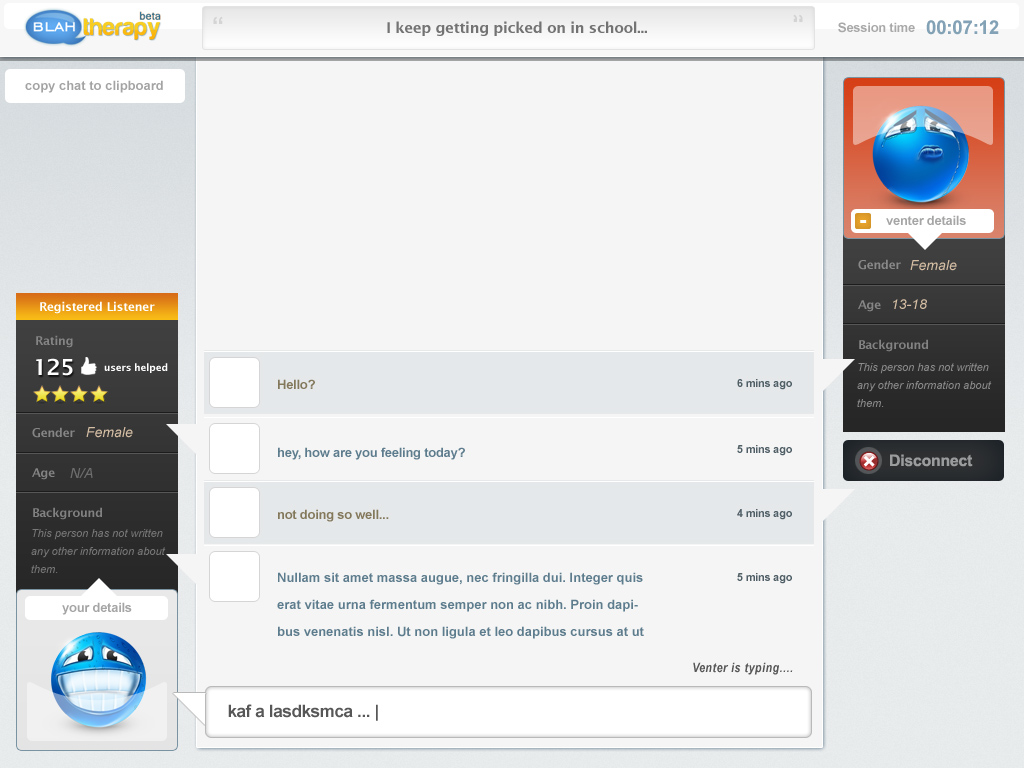The image size is (1024, 768).
Task: Toggle the "your details" panel label
Action: (97, 608)
